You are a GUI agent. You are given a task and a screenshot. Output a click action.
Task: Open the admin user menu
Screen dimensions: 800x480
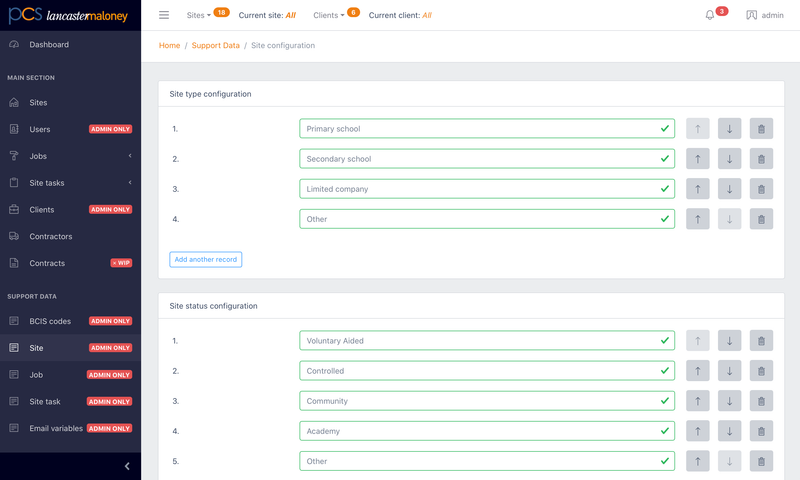click(x=765, y=15)
